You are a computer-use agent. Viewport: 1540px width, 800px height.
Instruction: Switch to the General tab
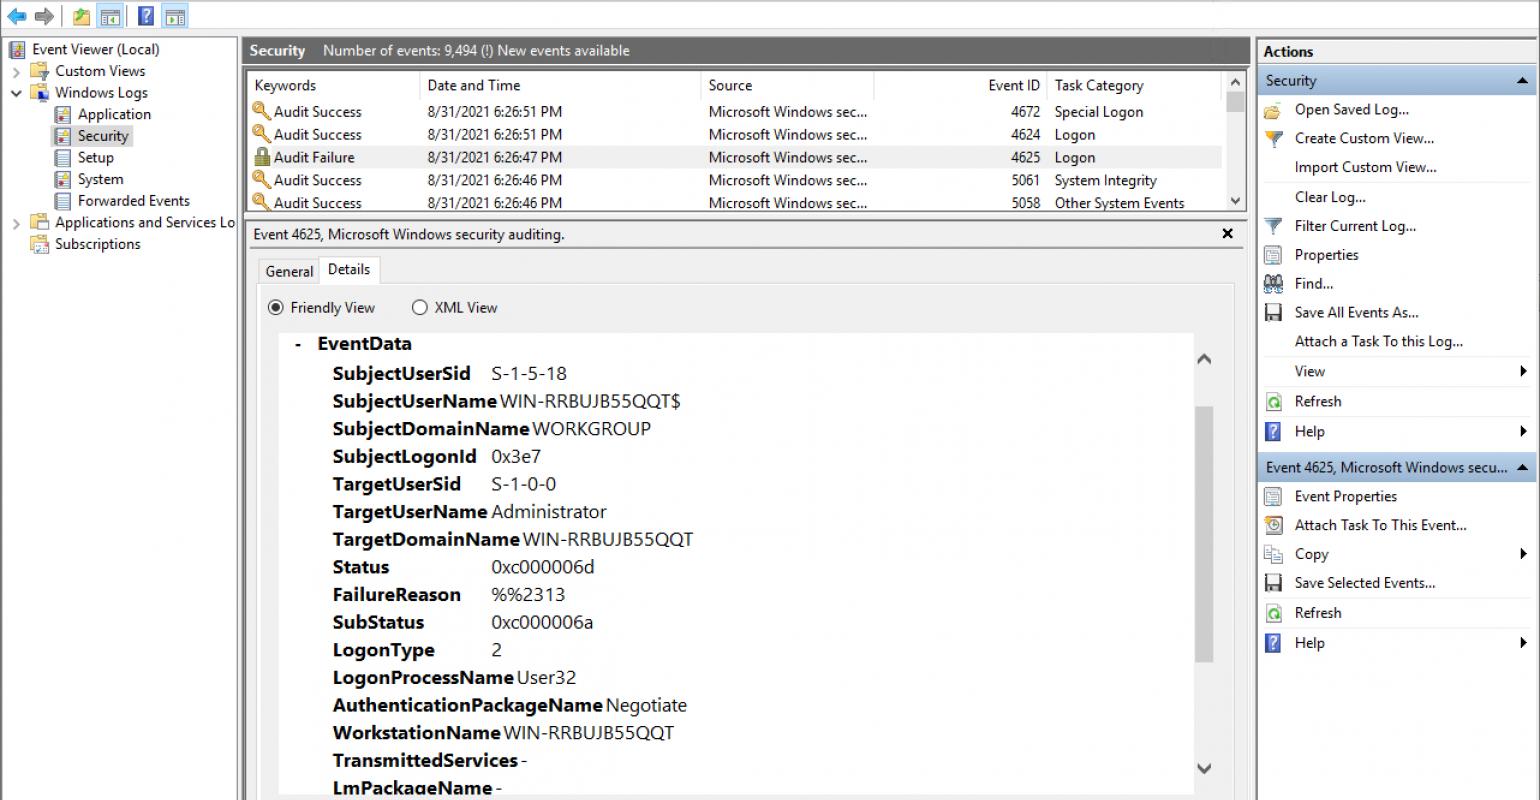[x=289, y=271]
